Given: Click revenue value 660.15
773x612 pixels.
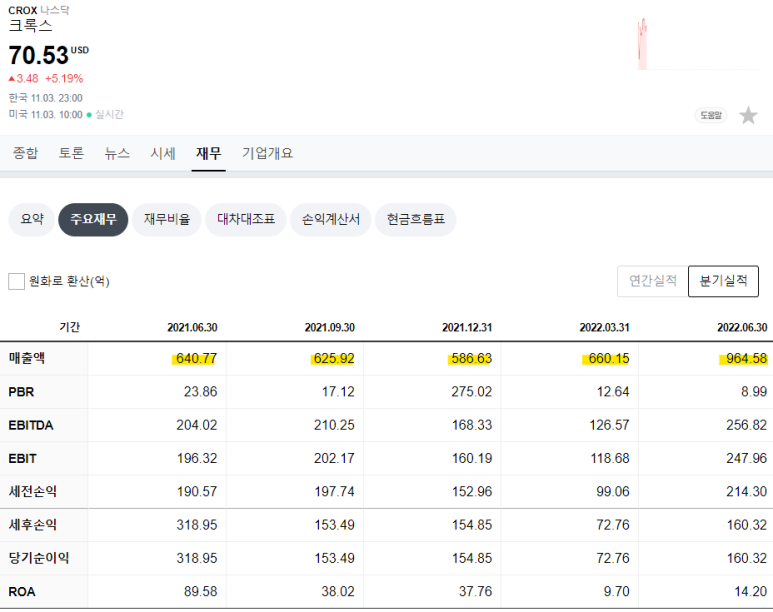Looking at the screenshot, I should (x=607, y=359).
